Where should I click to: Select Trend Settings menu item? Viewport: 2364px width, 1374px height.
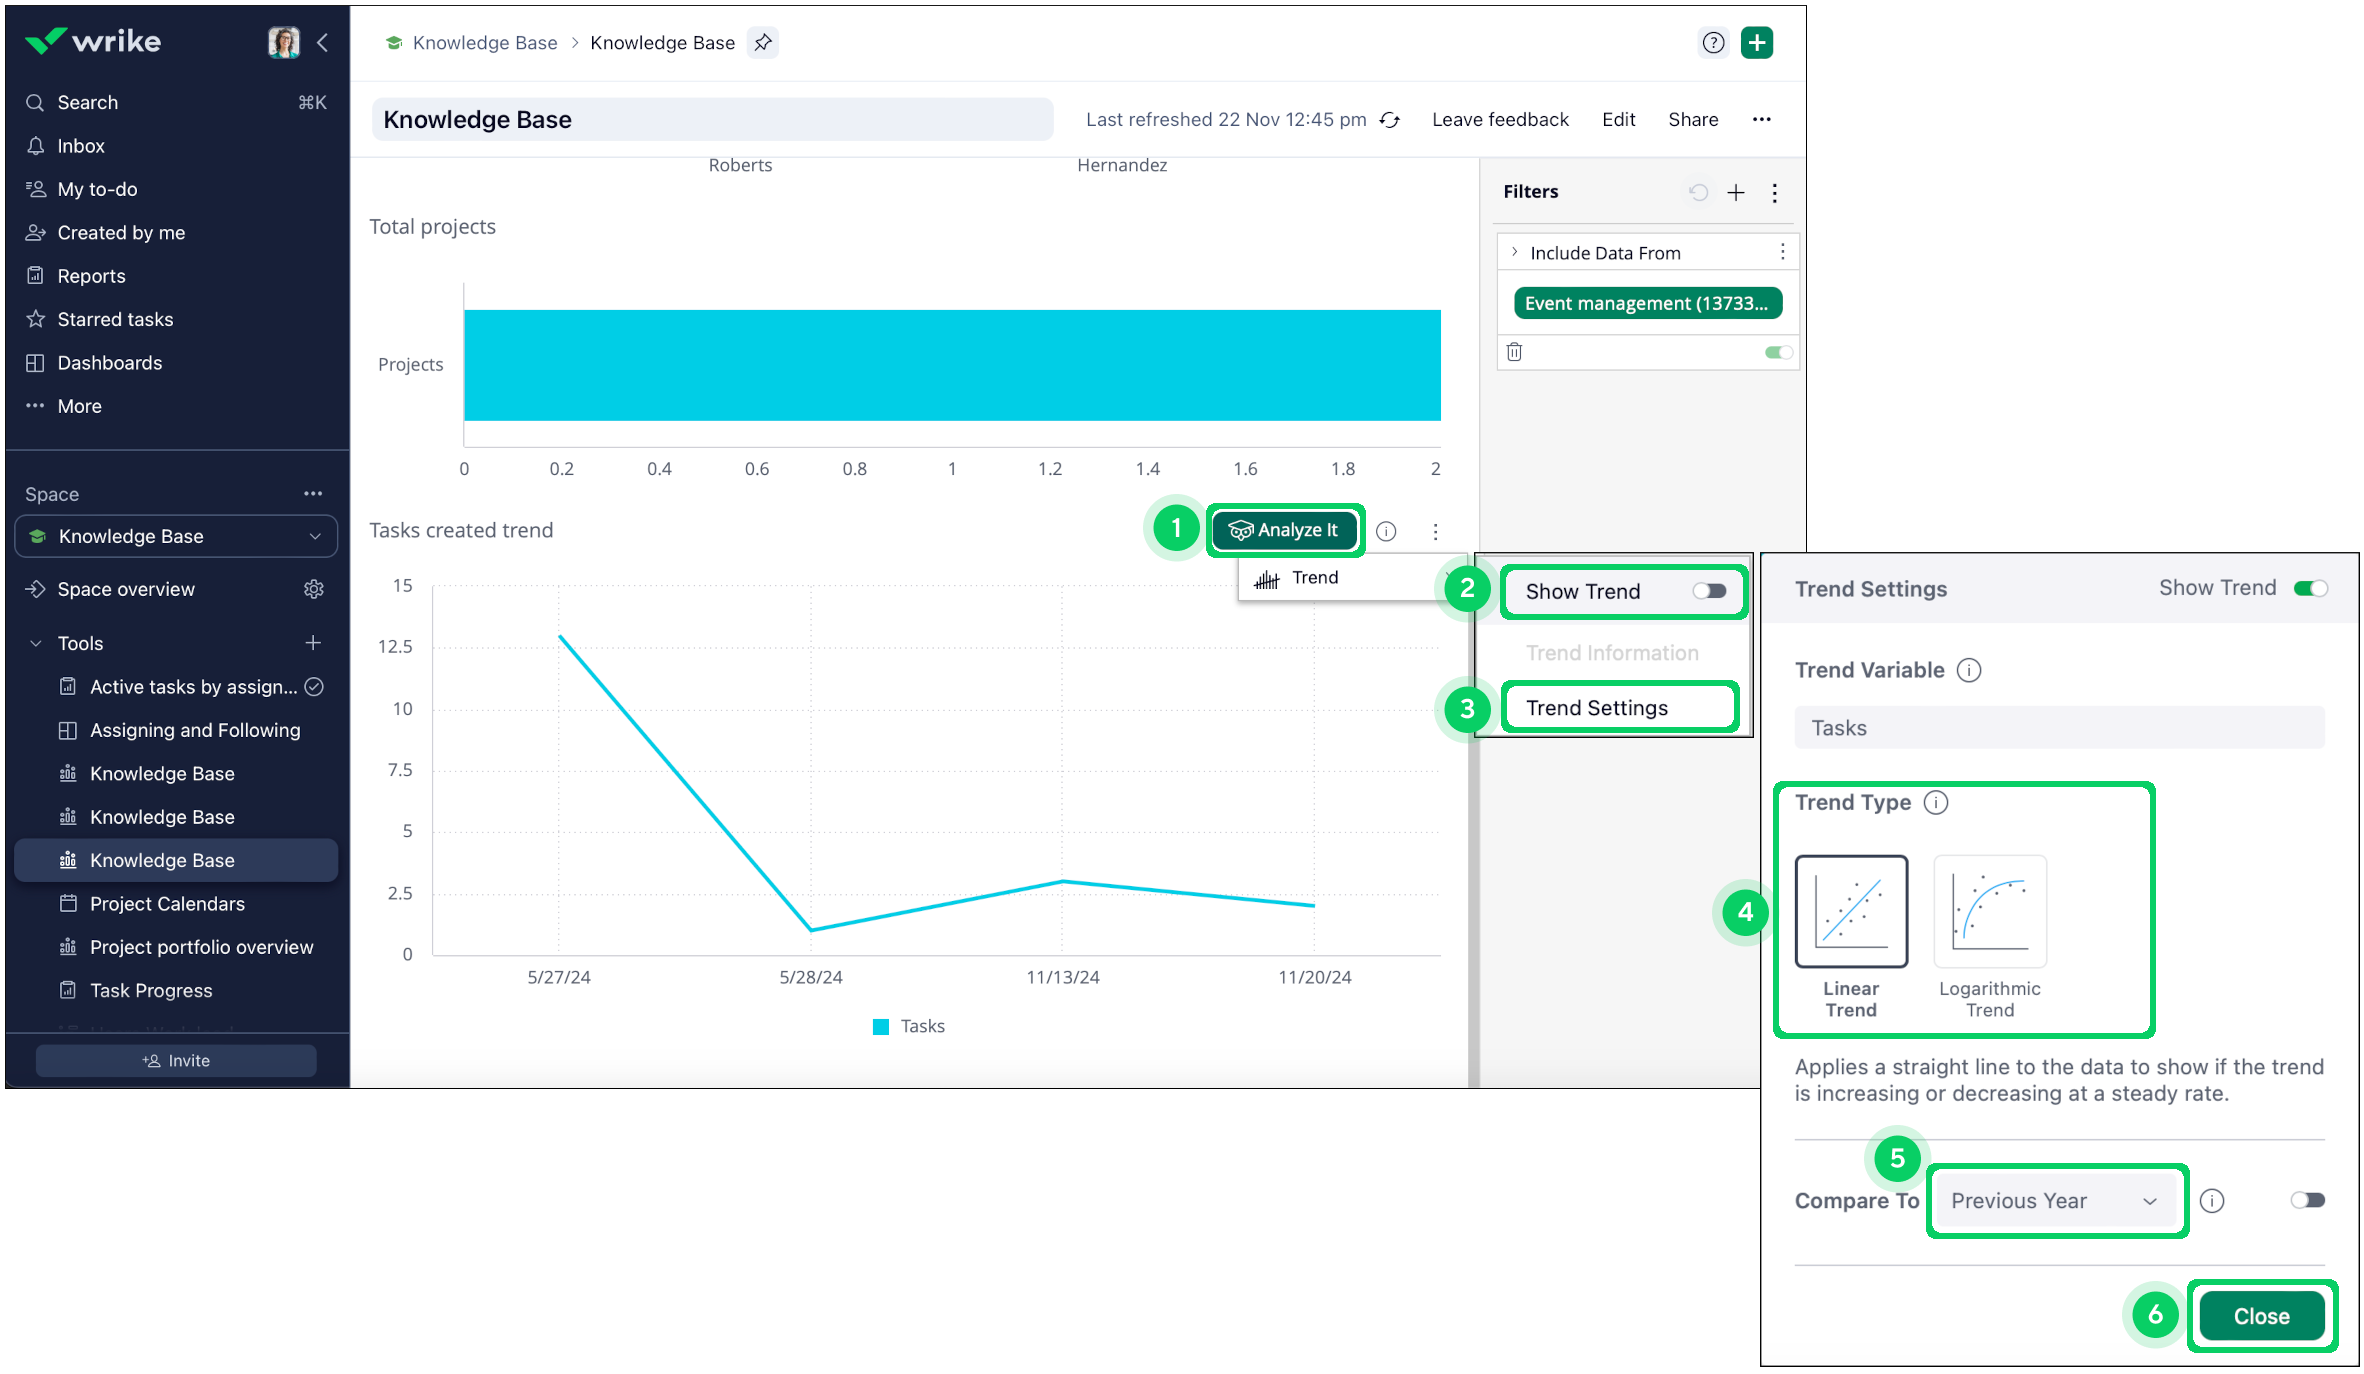(1597, 708)
